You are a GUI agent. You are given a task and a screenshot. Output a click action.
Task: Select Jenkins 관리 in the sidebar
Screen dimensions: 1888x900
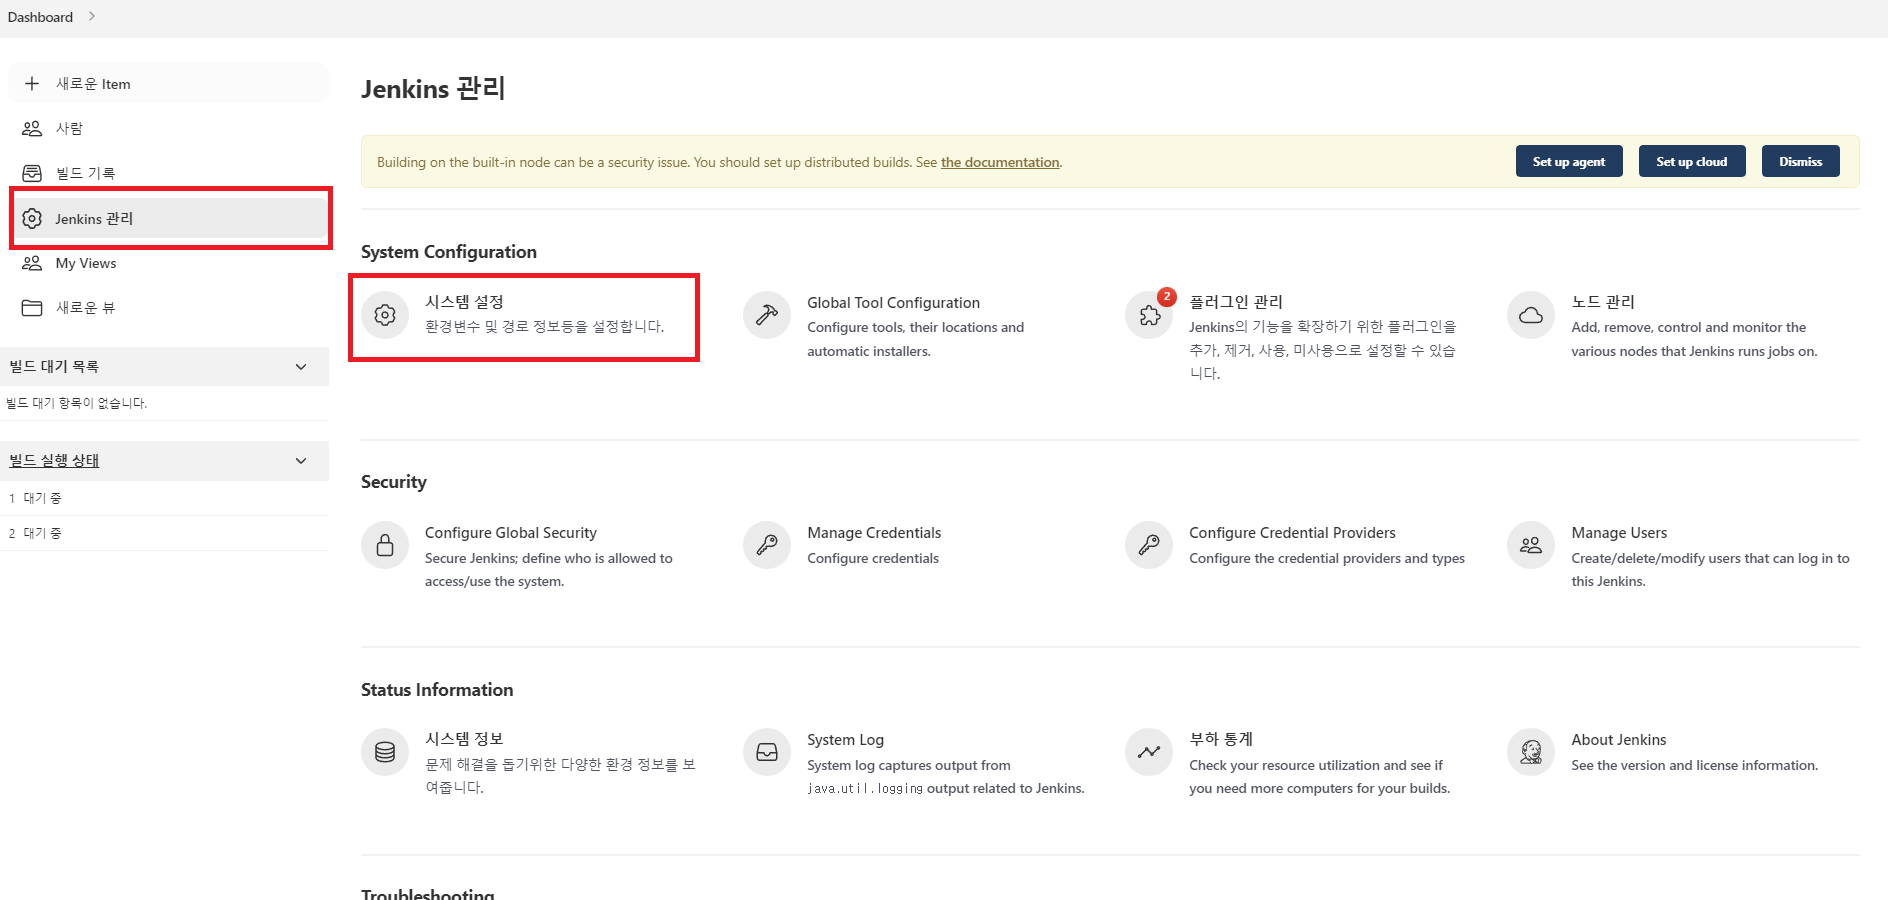coord(170,218)
